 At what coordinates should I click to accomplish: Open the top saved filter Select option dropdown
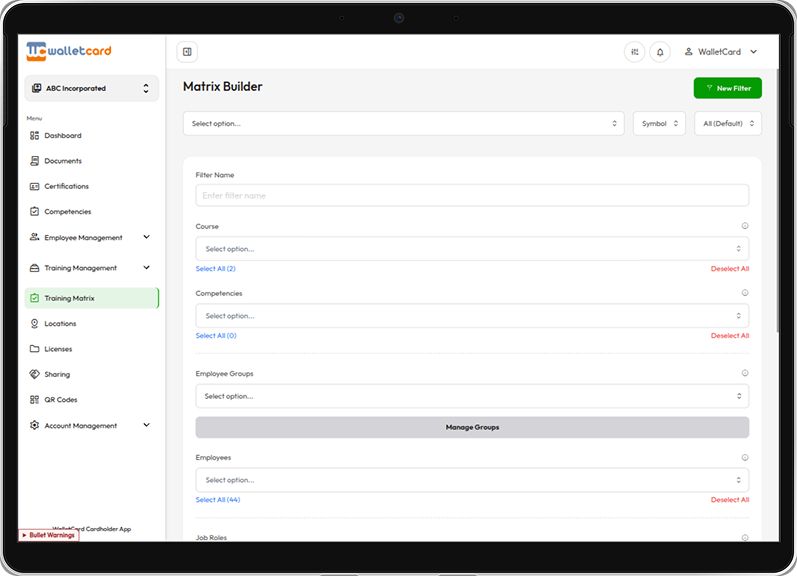[404, 124]
